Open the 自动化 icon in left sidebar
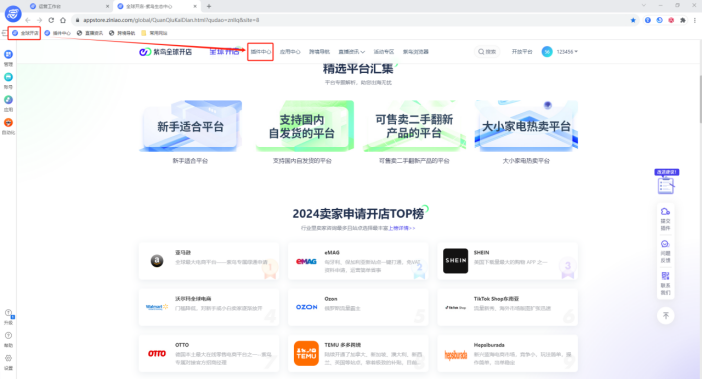The height and width of the screenshot is (379, 703). (x=8, y=122)
